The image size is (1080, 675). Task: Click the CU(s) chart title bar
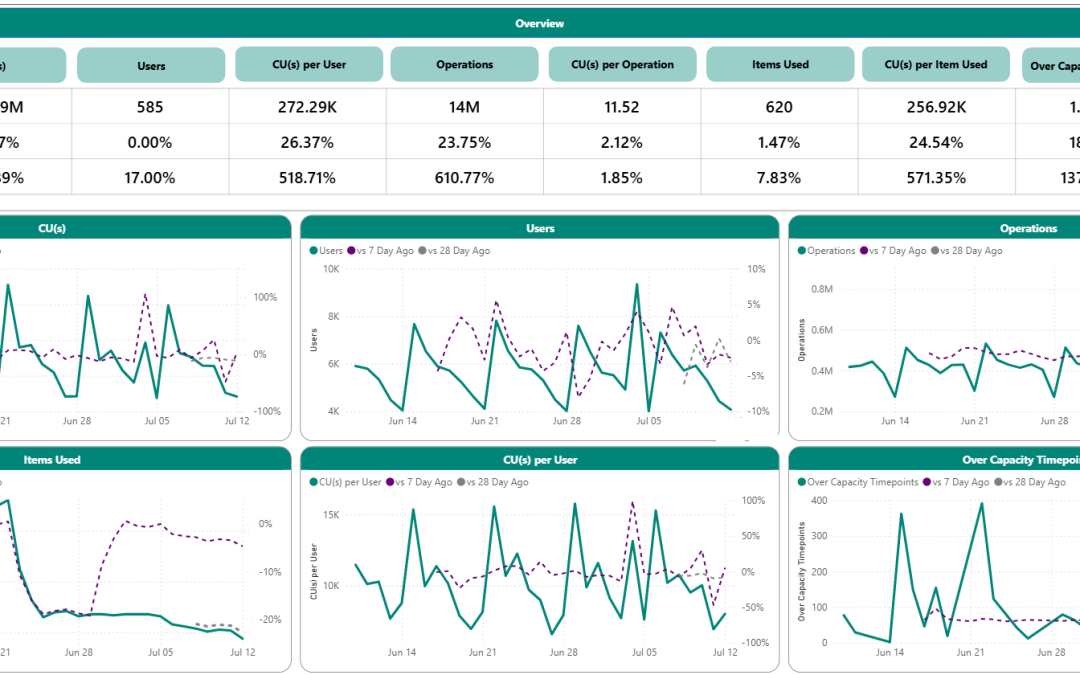point(145,228)
